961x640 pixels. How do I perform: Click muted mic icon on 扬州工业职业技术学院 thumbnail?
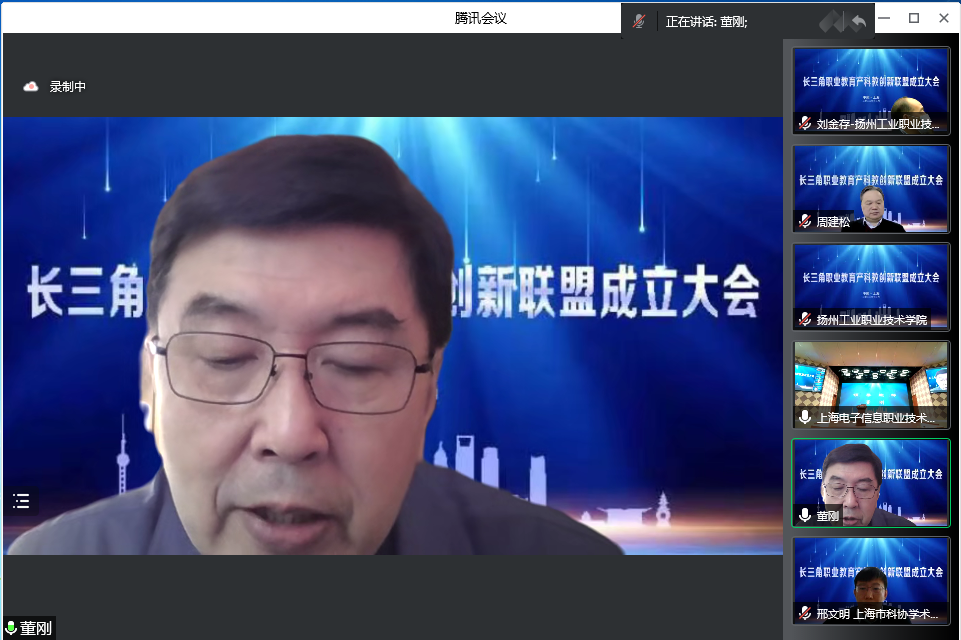pos(805,320)
